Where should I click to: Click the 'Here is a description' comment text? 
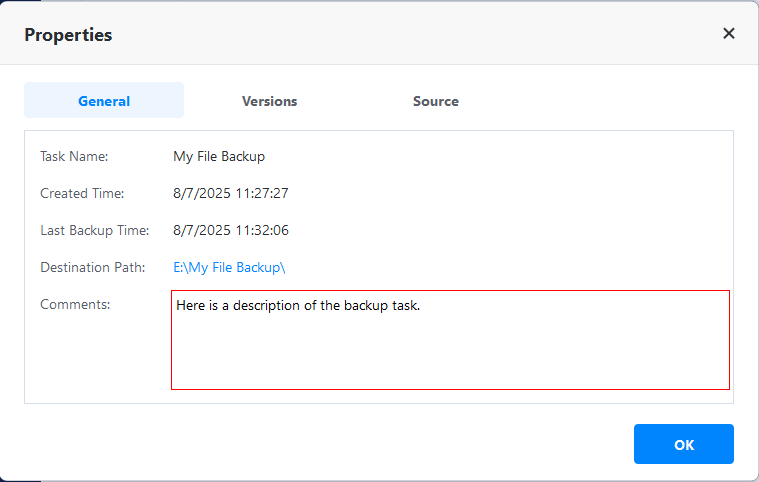tap(297, 305)
